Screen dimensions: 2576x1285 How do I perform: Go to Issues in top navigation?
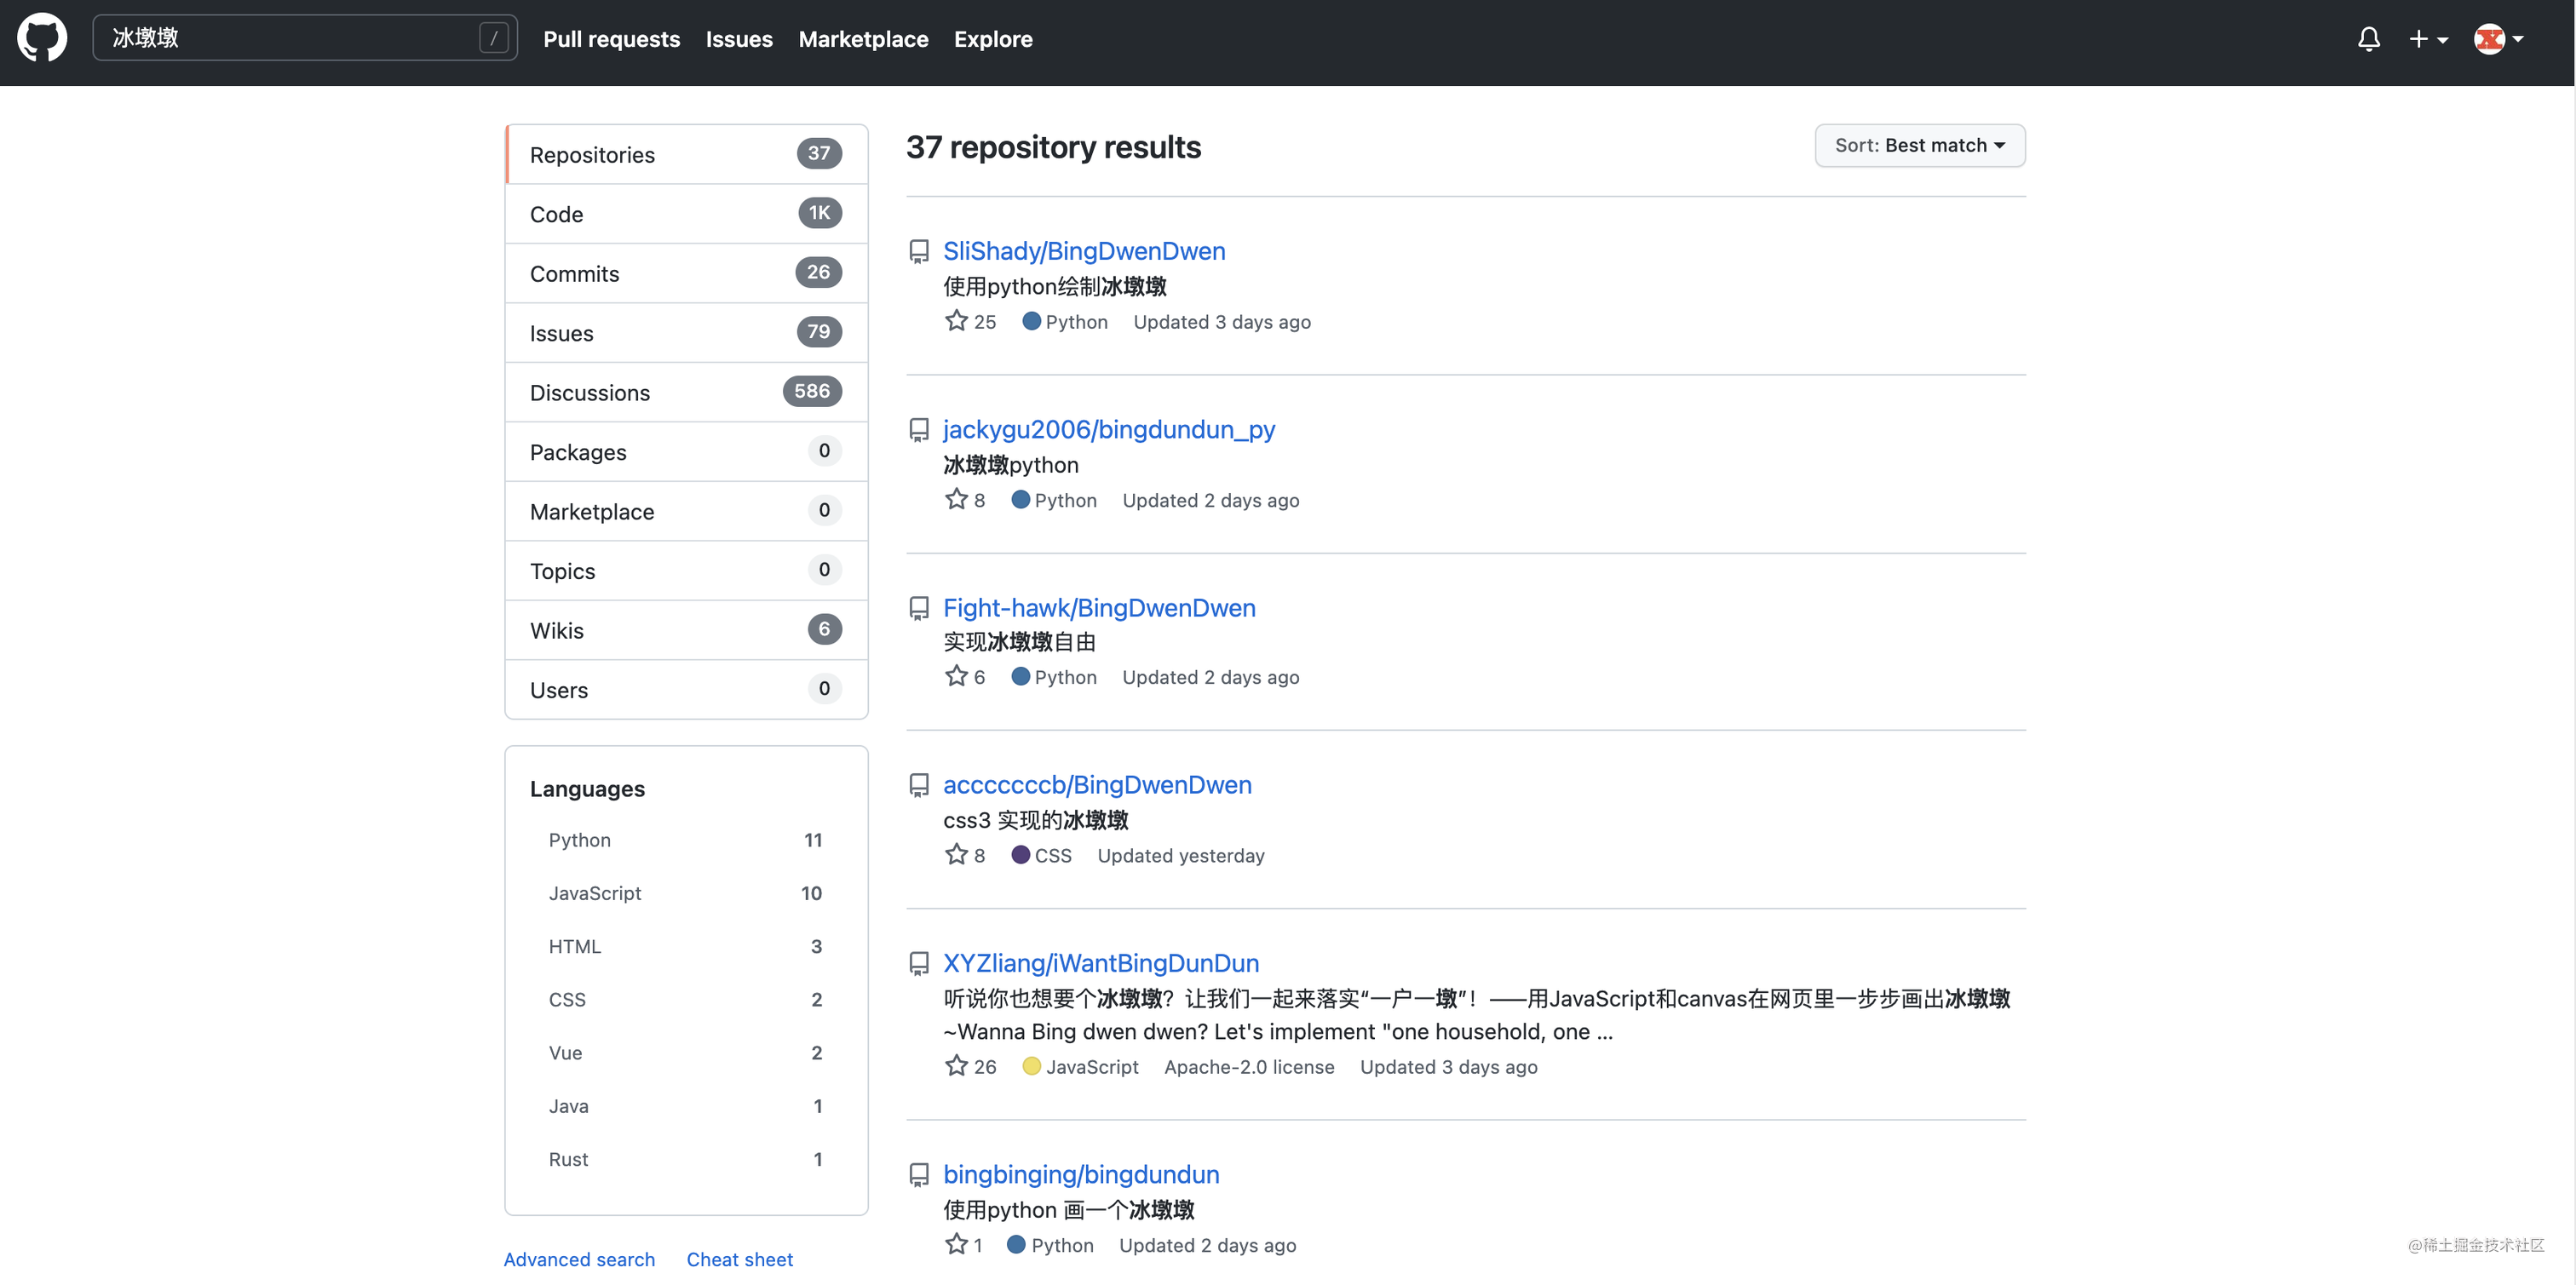click(x=739, y=39)
